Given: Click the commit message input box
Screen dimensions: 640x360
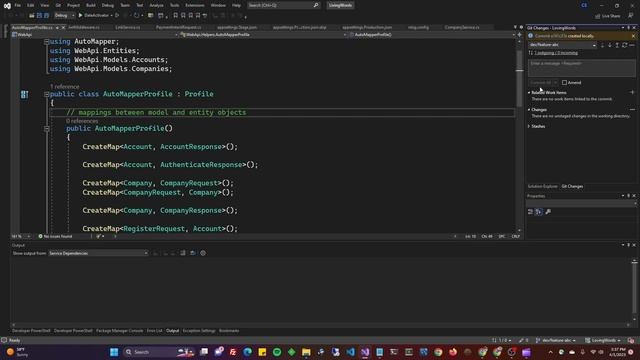Looking at the screenshot, I should point(582,68).
